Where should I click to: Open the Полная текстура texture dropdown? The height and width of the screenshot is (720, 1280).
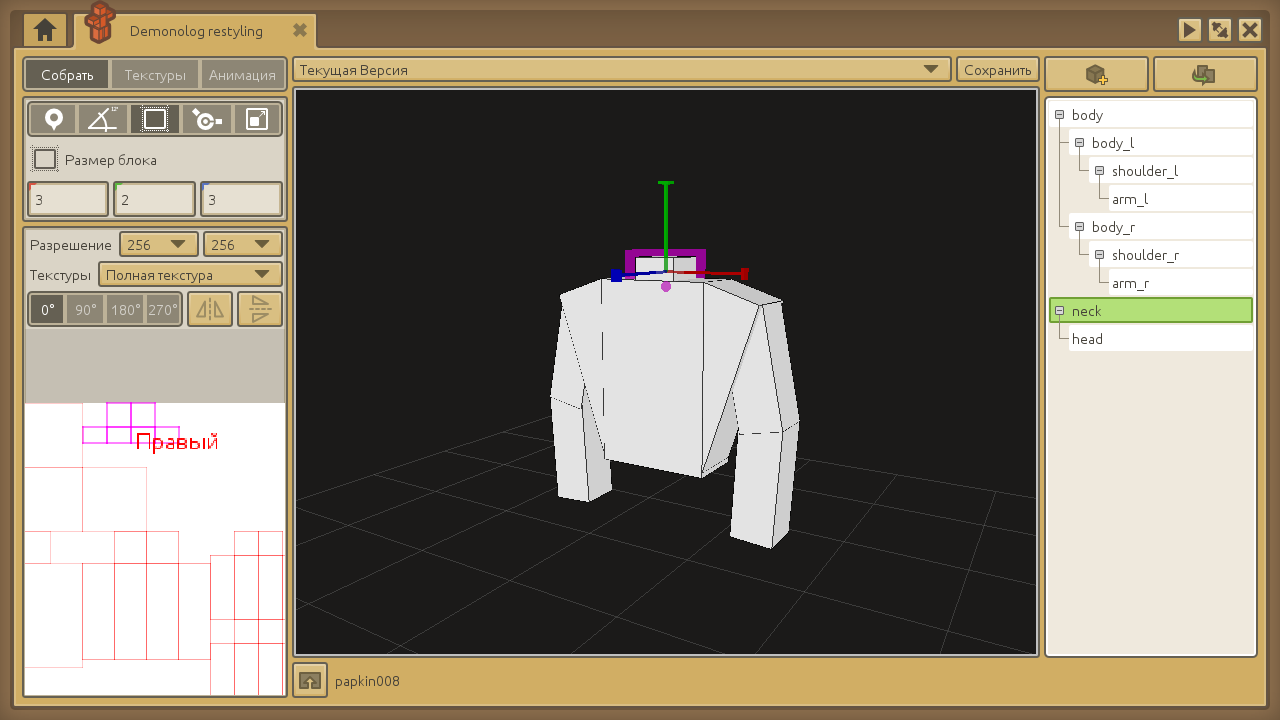[x=190, y=275]
